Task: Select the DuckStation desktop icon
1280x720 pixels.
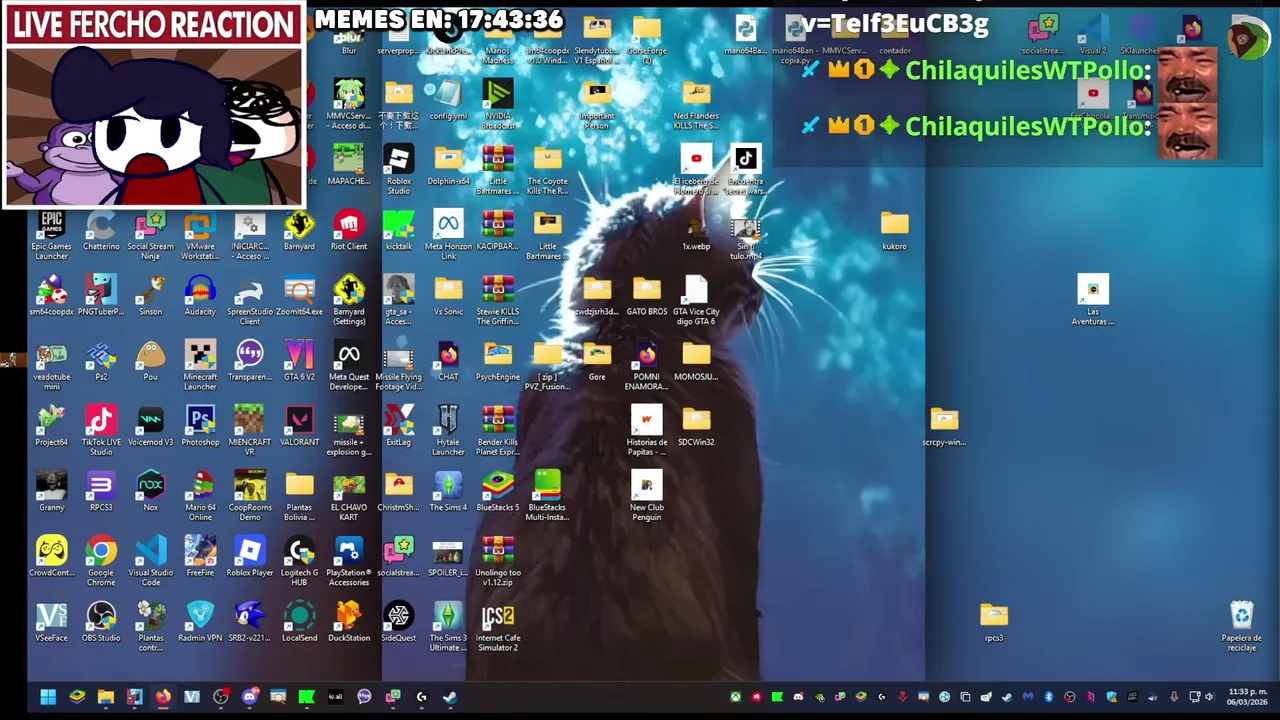Action: pos(349,622)
